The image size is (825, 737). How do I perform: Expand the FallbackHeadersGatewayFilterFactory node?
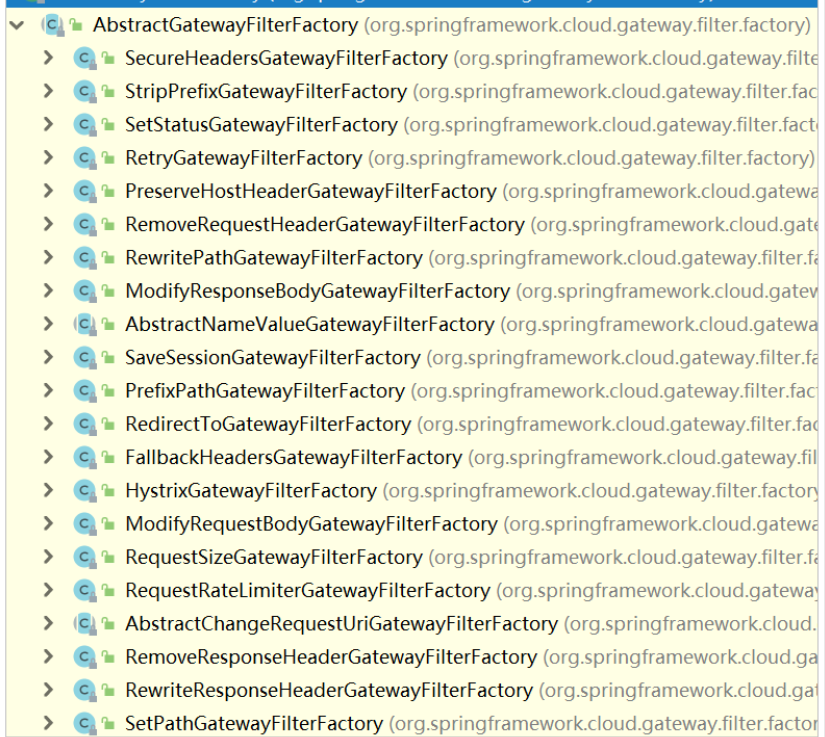(x=48, y=457)
